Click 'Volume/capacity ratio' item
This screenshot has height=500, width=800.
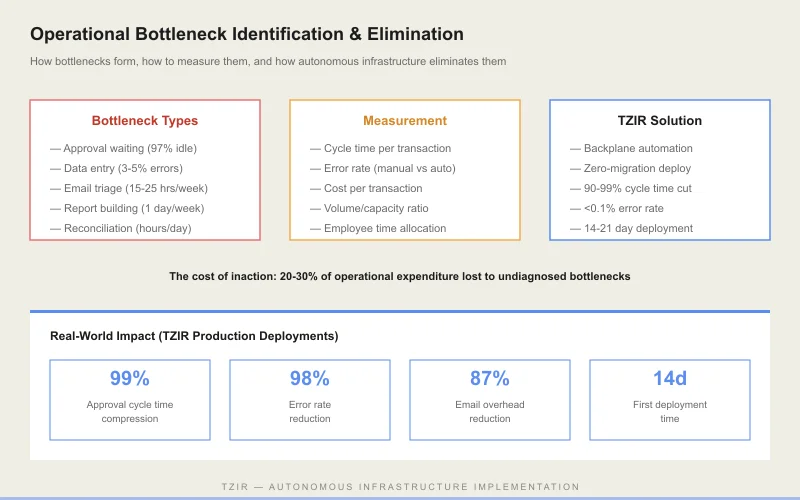(369, 208)
